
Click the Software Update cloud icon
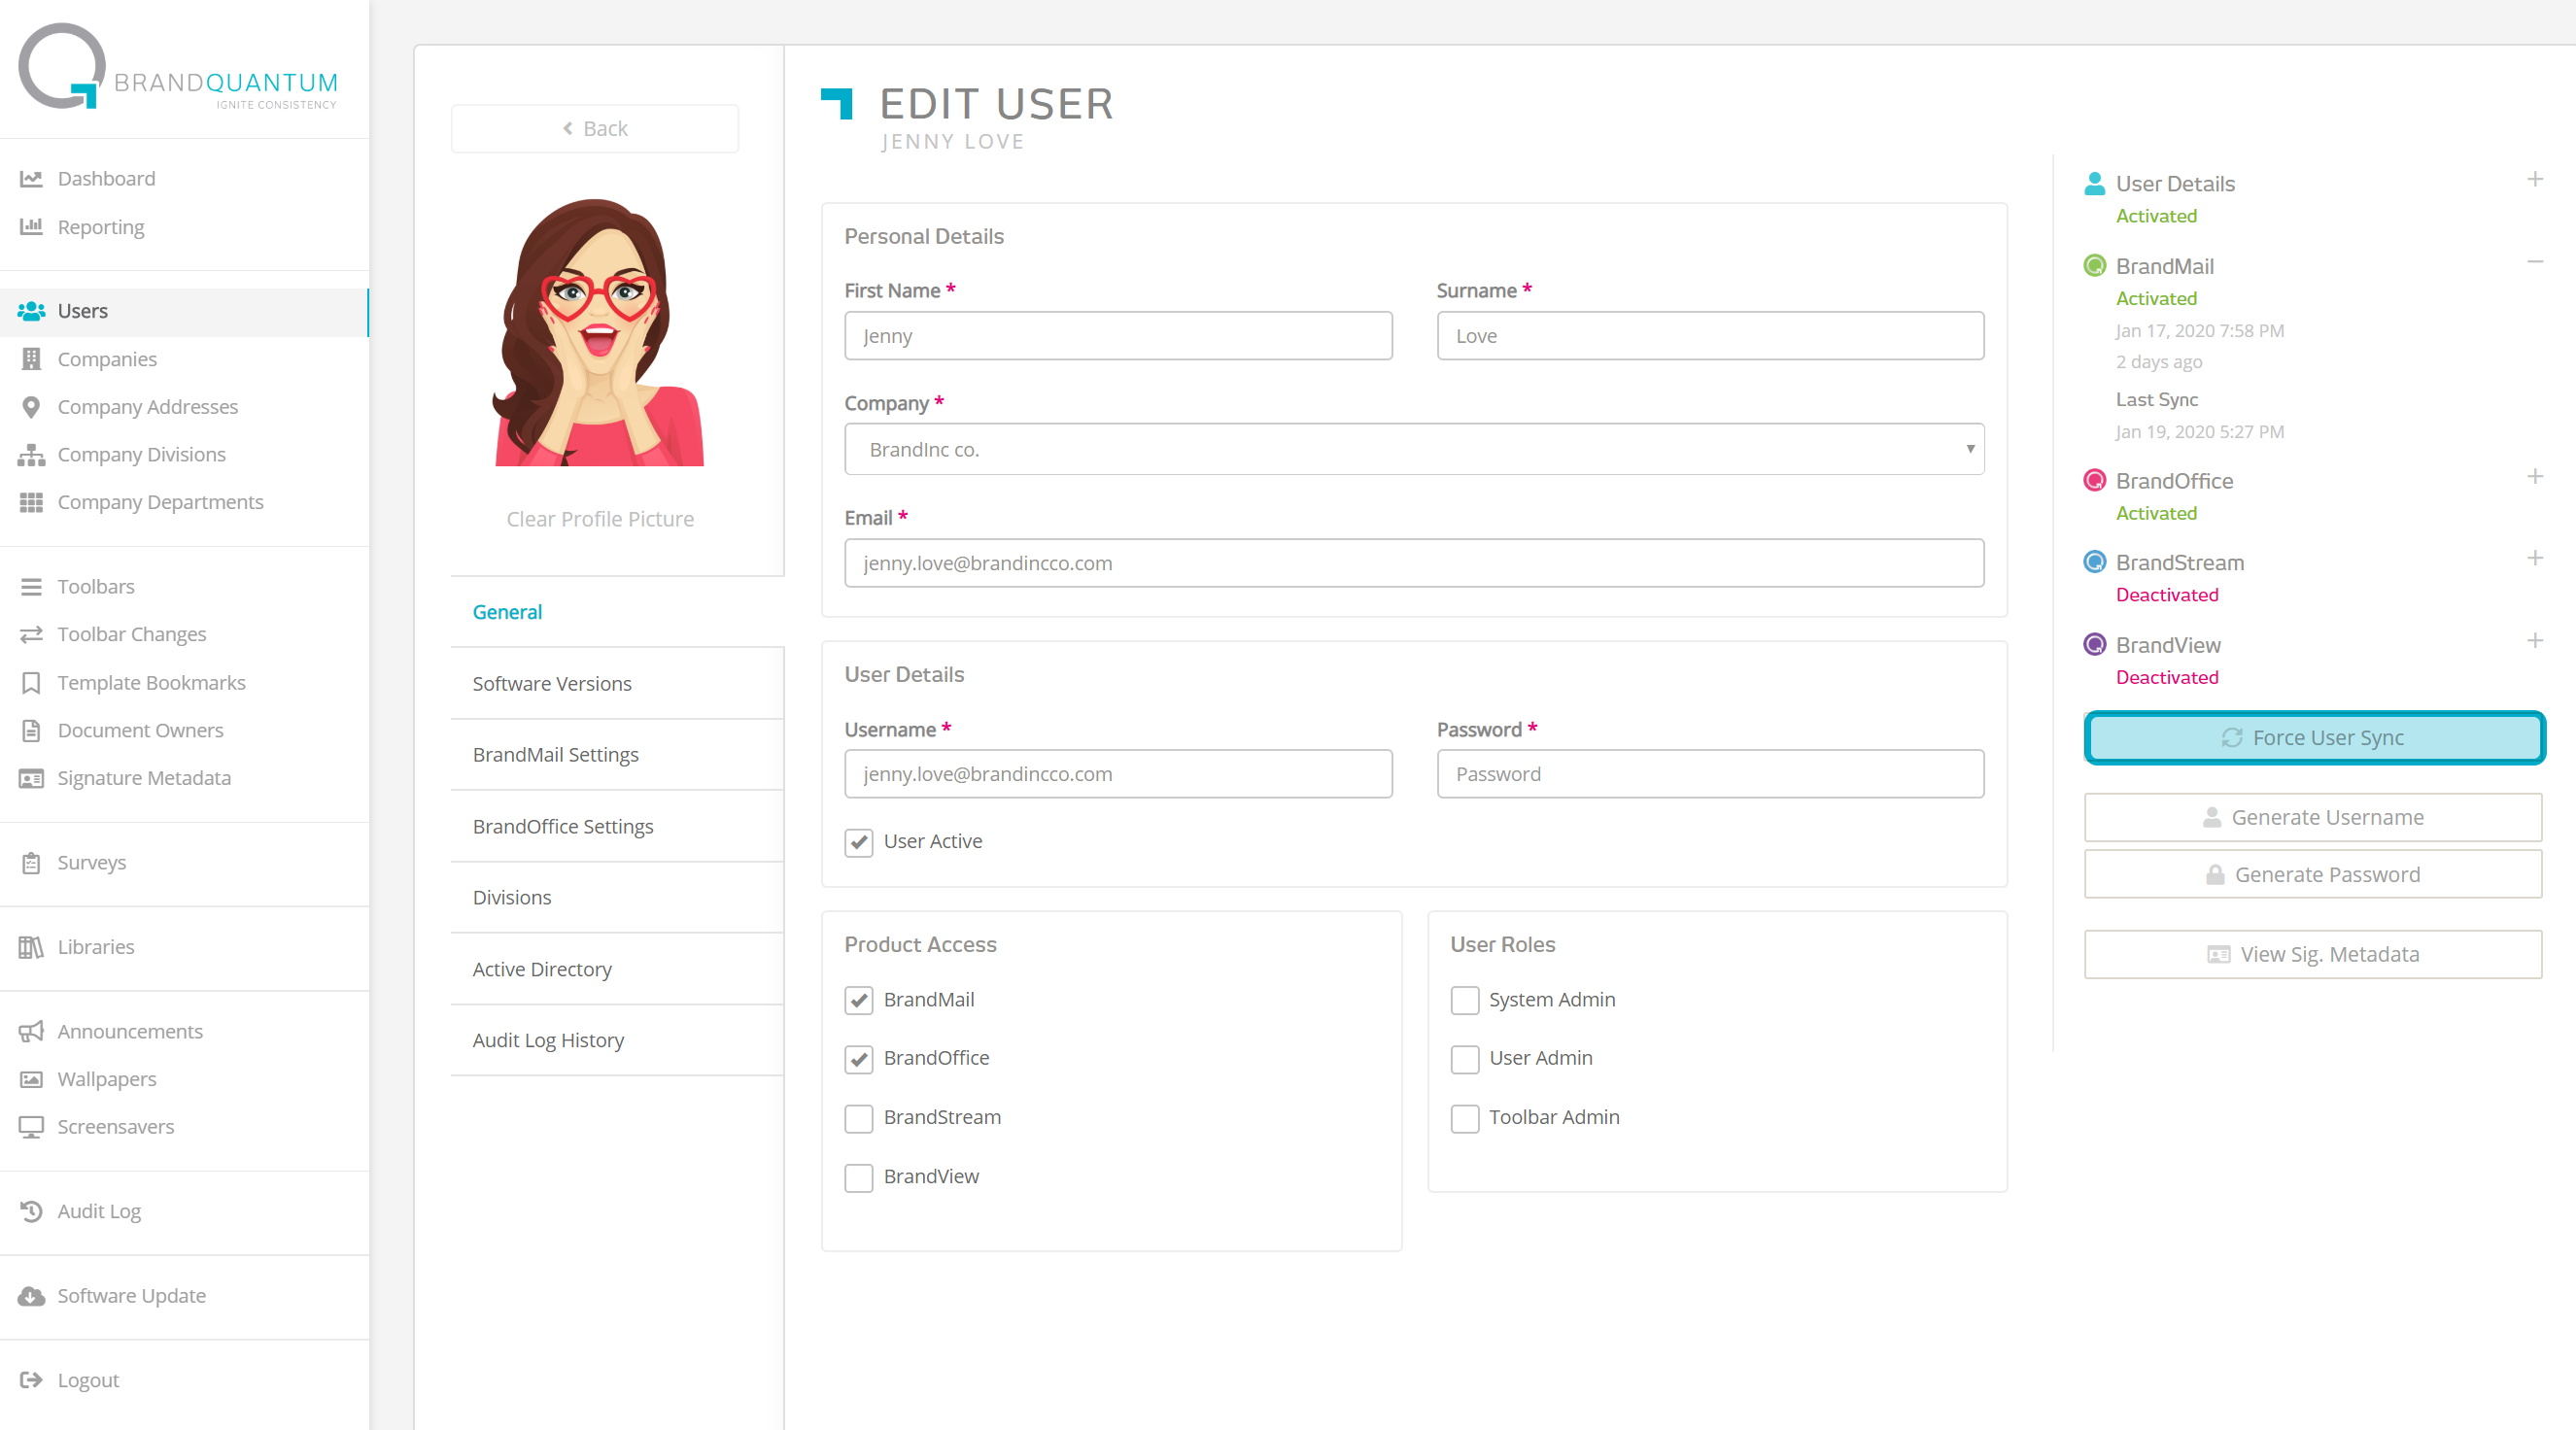(31, 1296)
